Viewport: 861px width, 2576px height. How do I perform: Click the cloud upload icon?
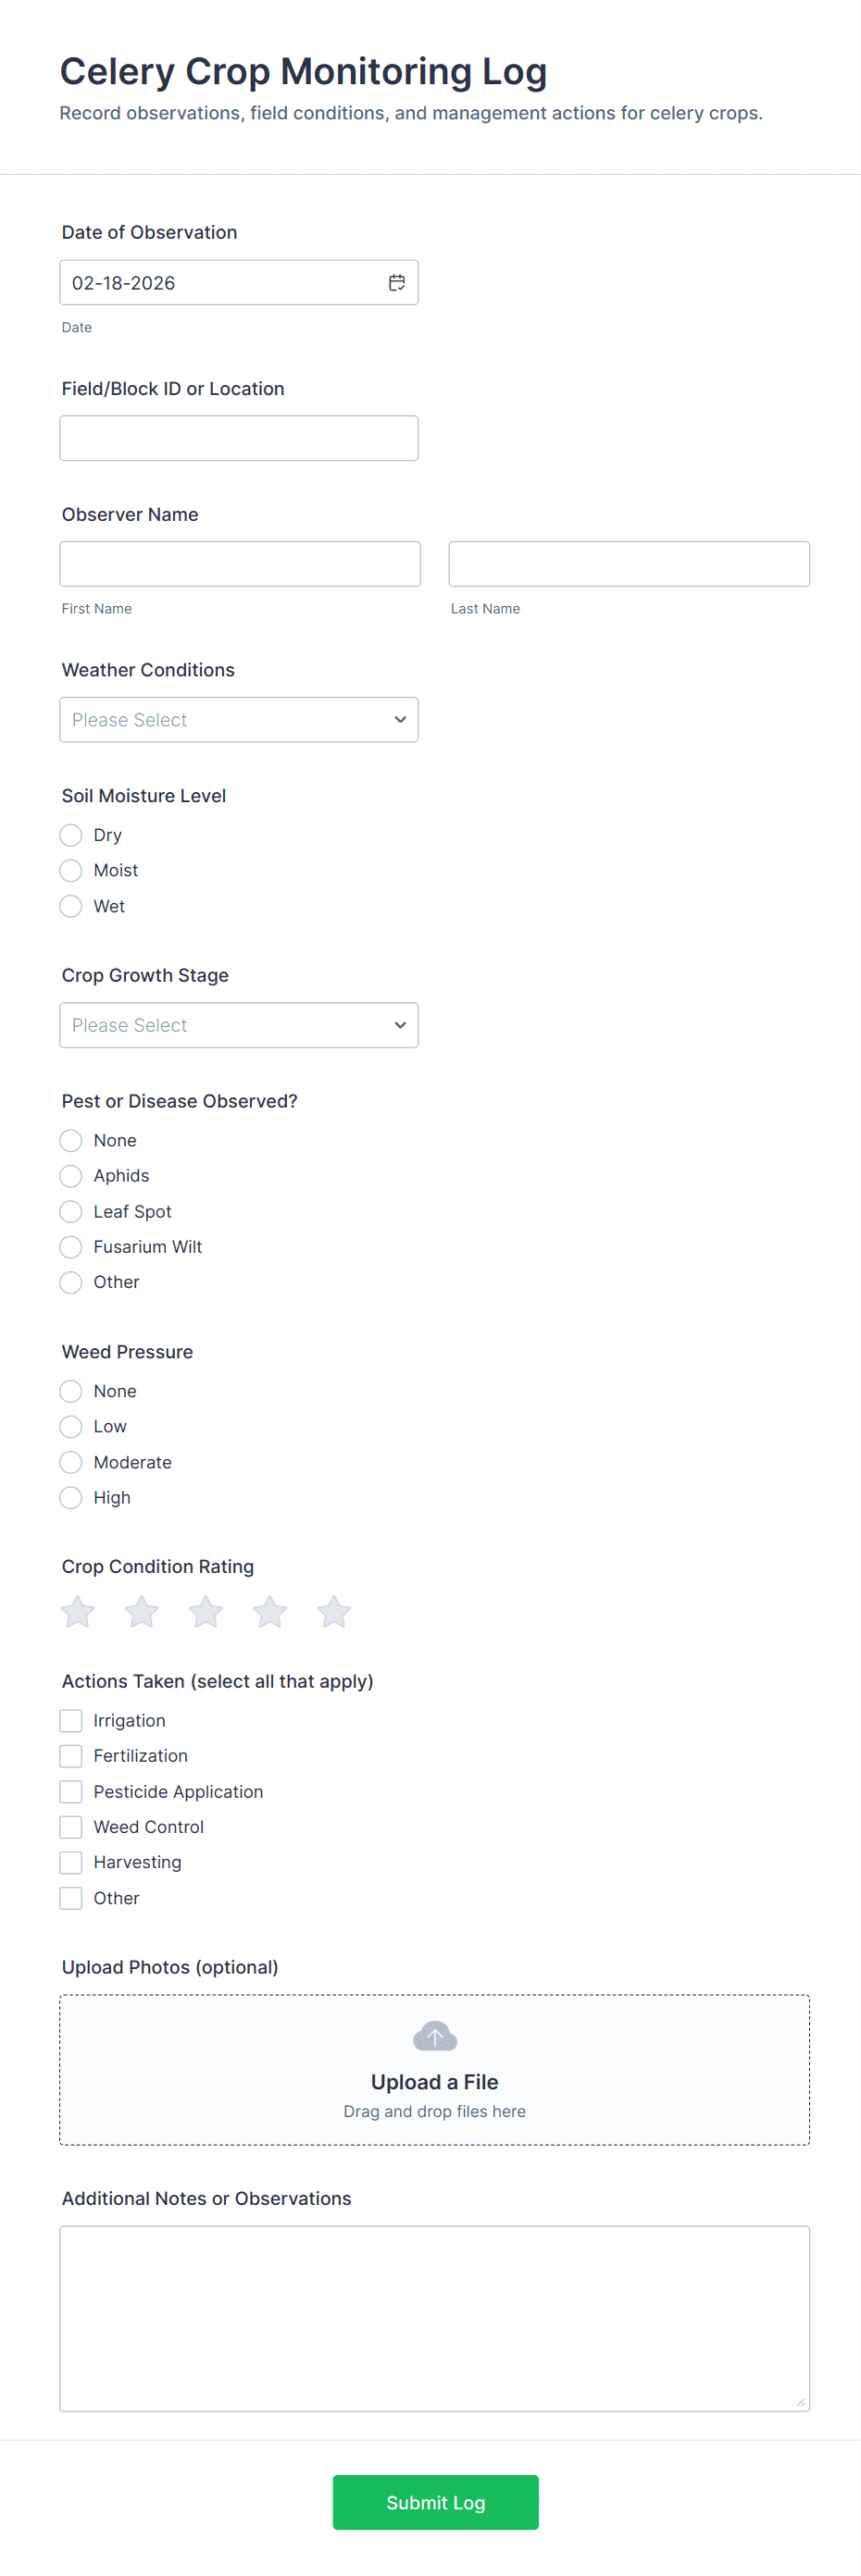[x=435, y=2035]
